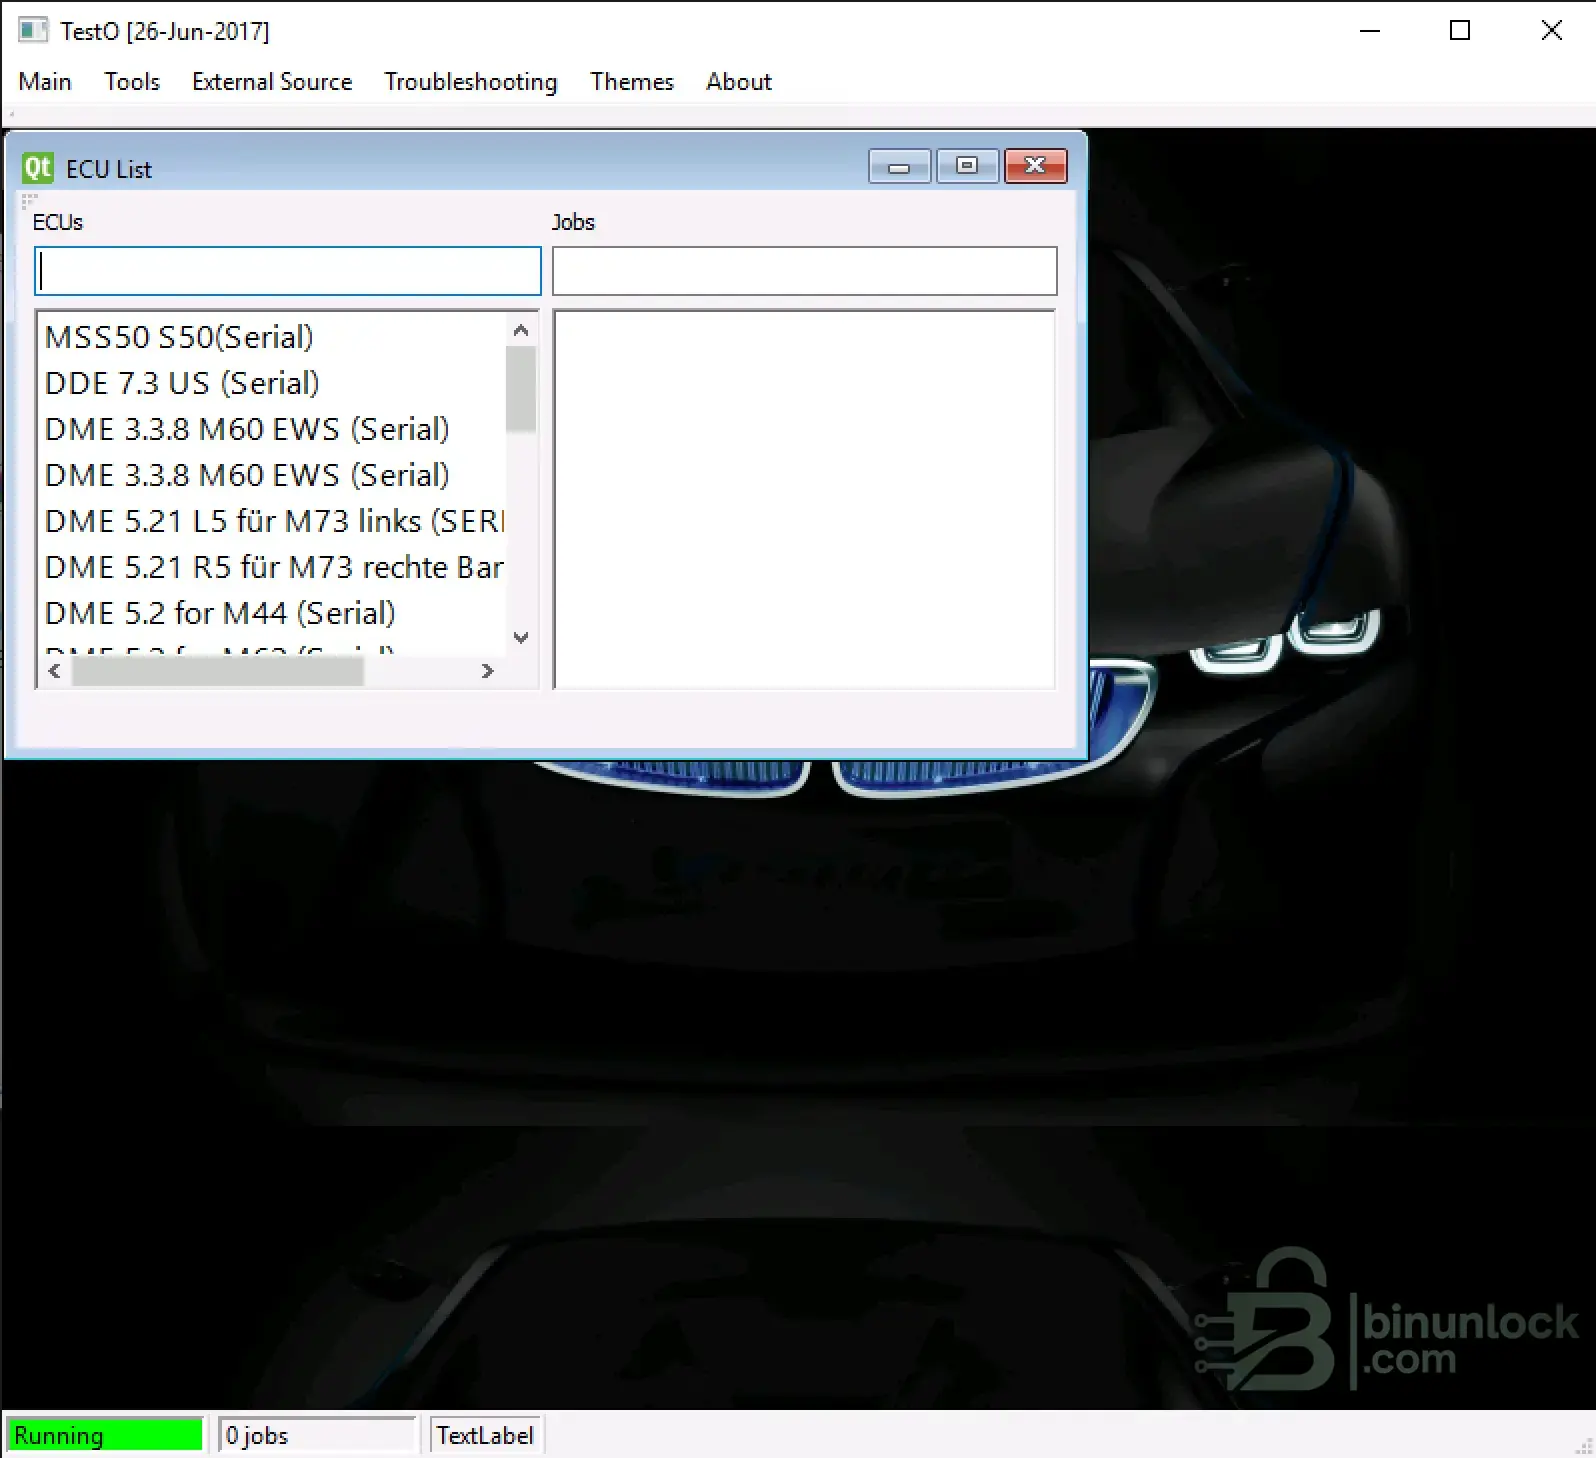The width and height of the screenshot is (1596, 1458).
Task: Open the Themes menu
Action: [x=632, y=82]
